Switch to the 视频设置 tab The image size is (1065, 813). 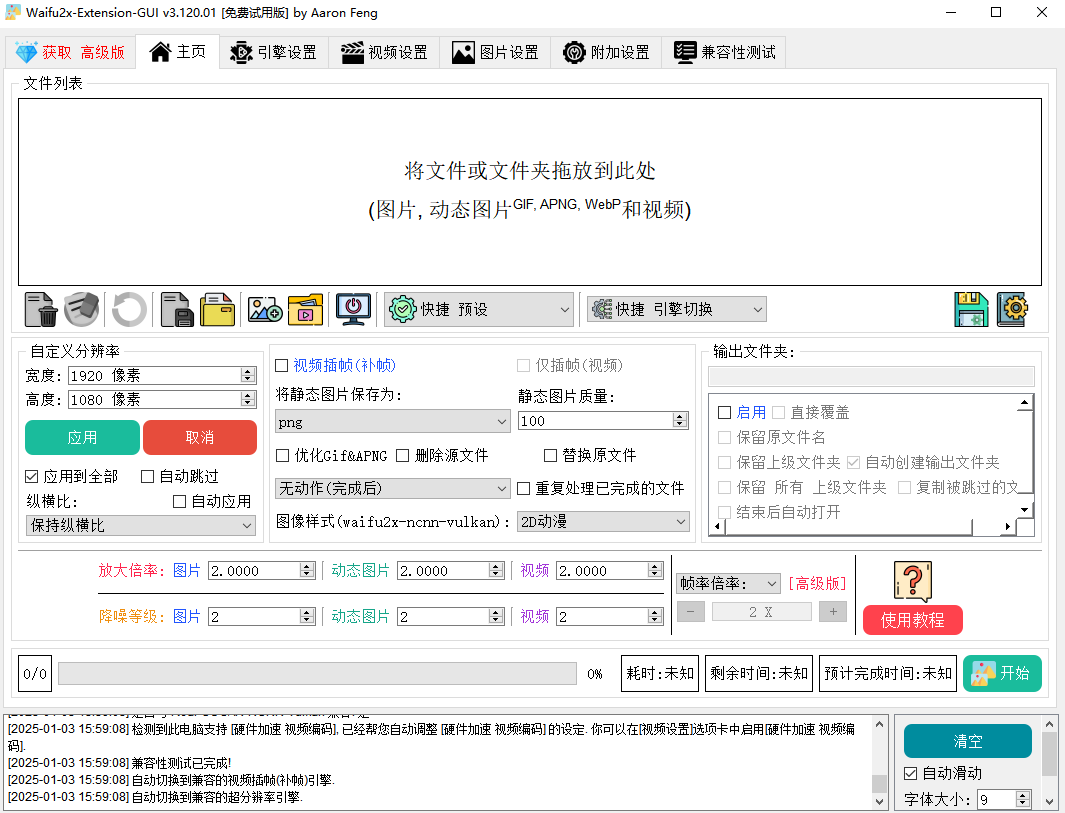384,51
